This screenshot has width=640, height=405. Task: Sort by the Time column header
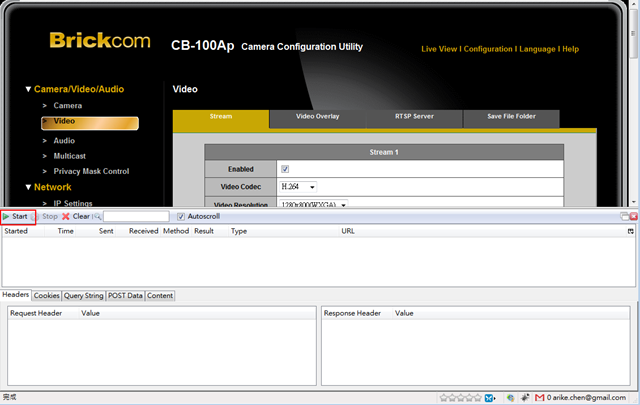[60, 231]
